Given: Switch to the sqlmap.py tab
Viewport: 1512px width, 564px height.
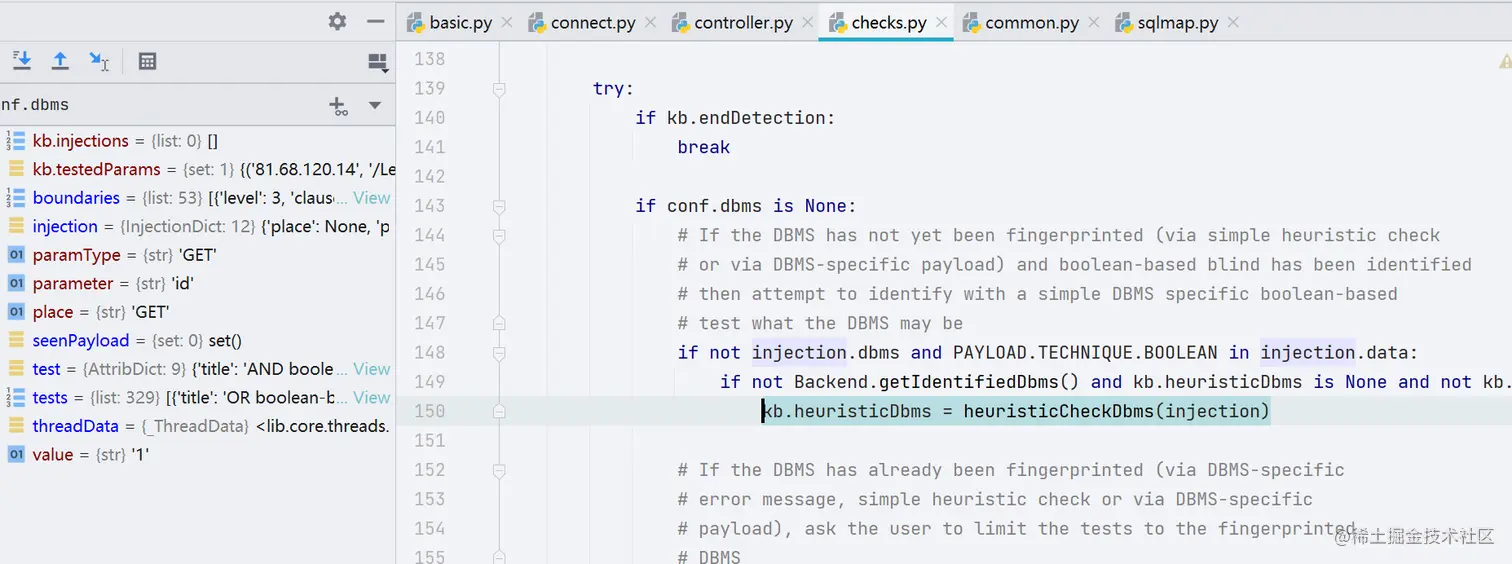Looking at the screenshot, I should (x=1178, y=22).
